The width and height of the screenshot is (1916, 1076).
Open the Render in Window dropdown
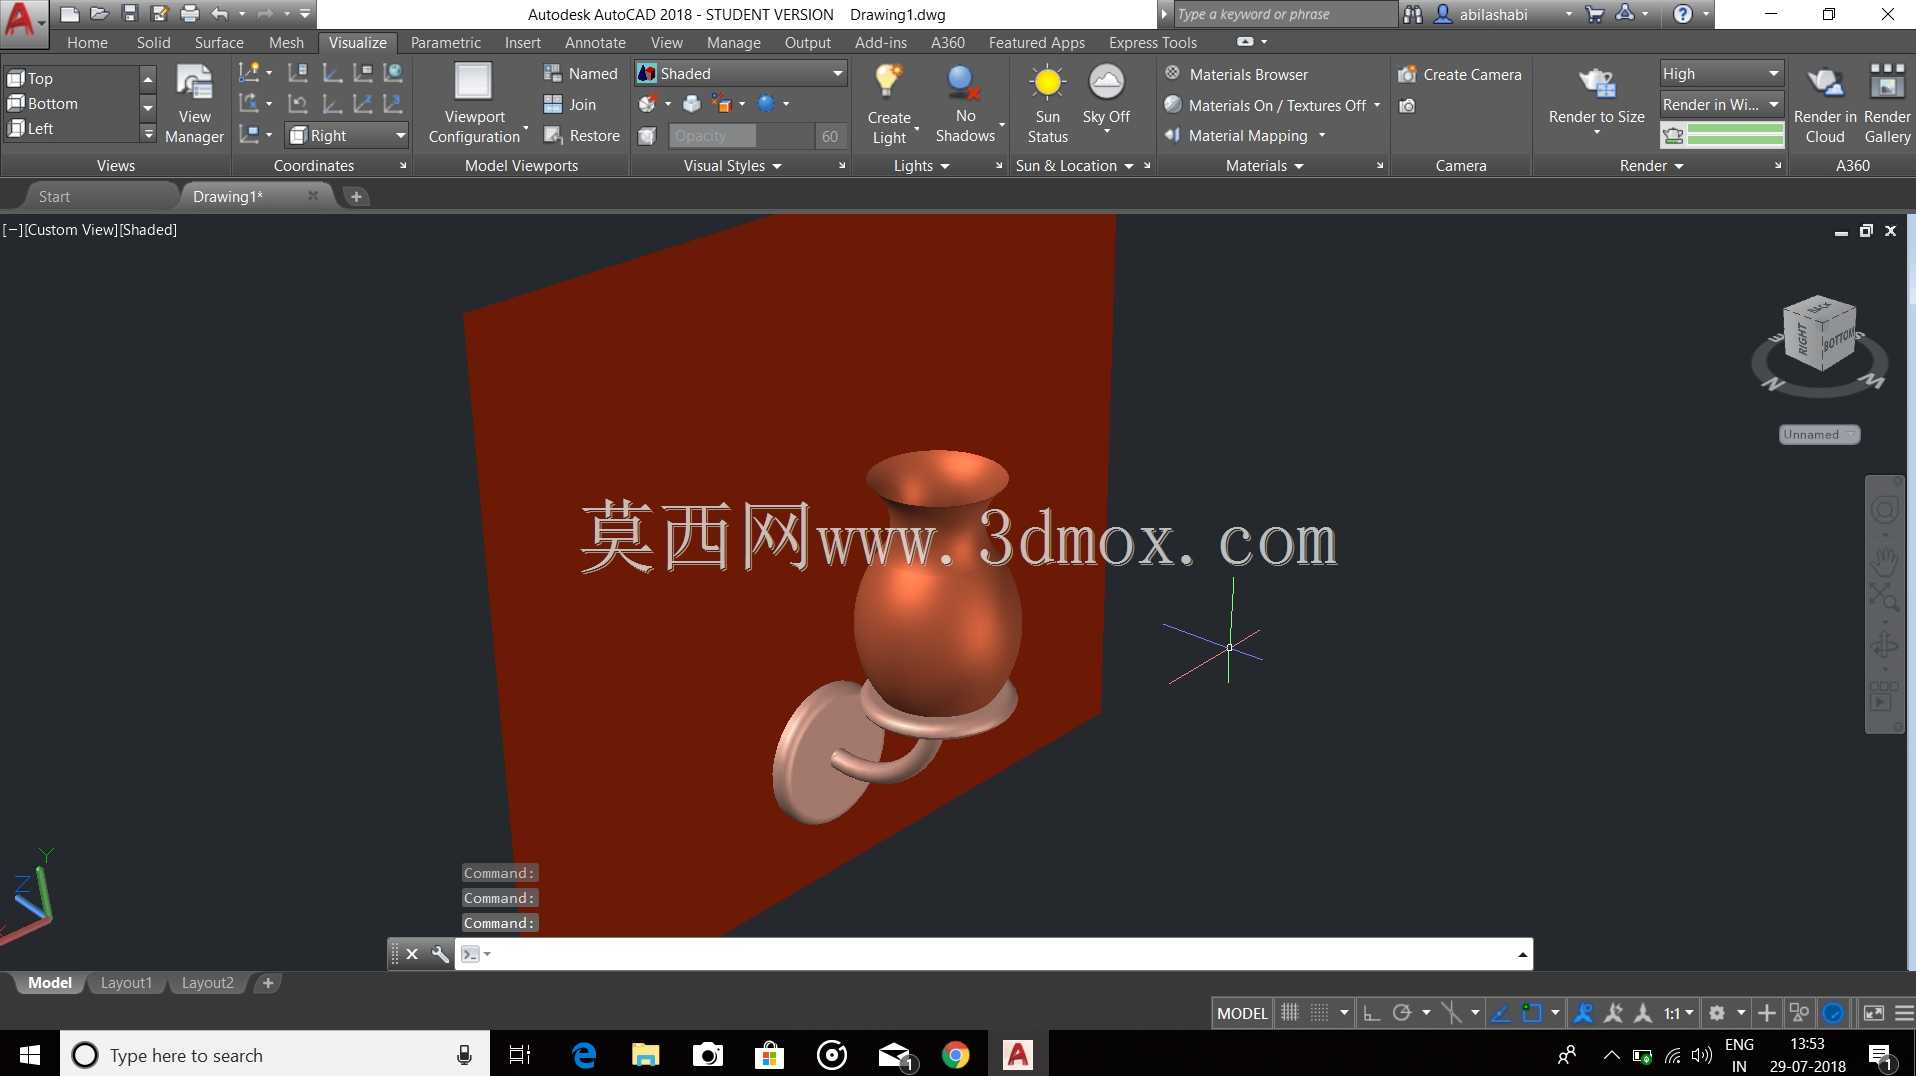pyautogui.click(x=1721, y=104)
